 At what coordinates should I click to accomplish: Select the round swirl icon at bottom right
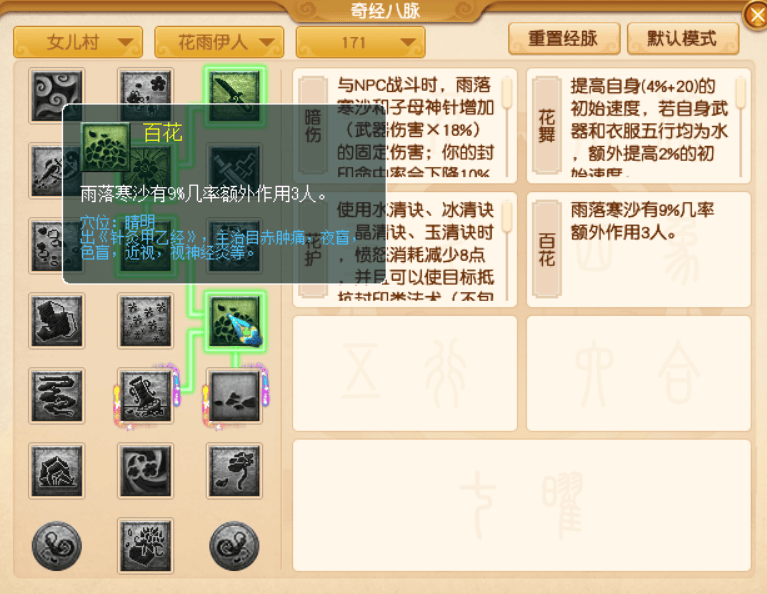click(x=235, y=546)
